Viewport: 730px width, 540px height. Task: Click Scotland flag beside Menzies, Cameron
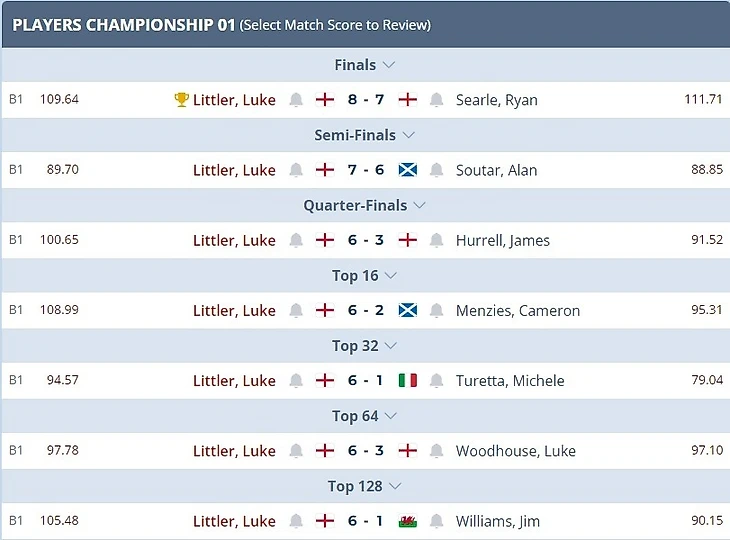click(x=407, y=310)
